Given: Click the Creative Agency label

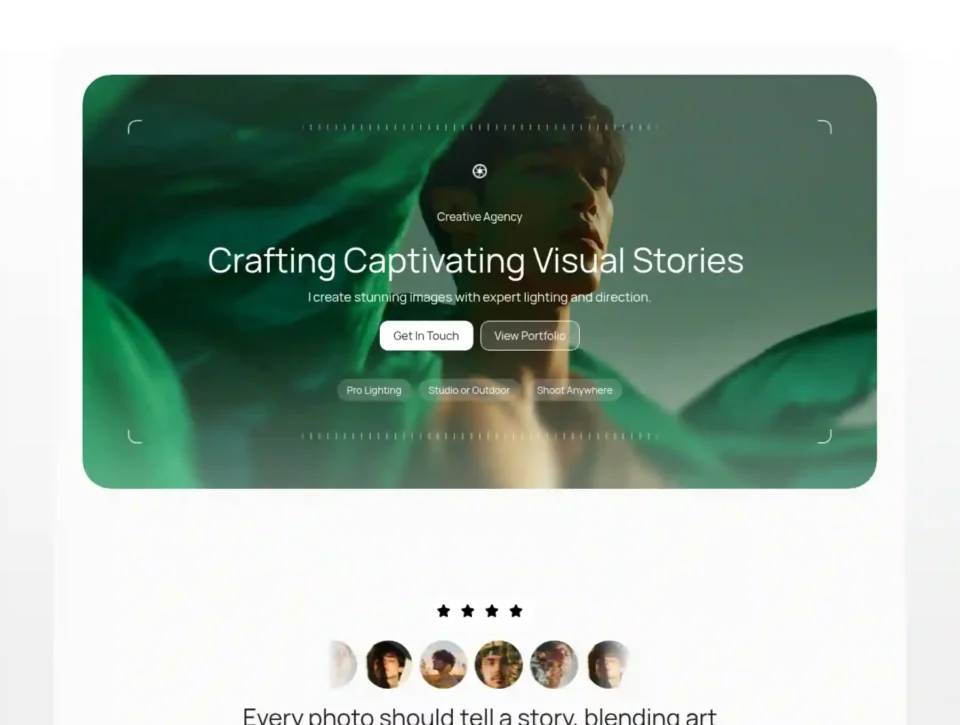Looking at the screenshot, I should (479, 217).
